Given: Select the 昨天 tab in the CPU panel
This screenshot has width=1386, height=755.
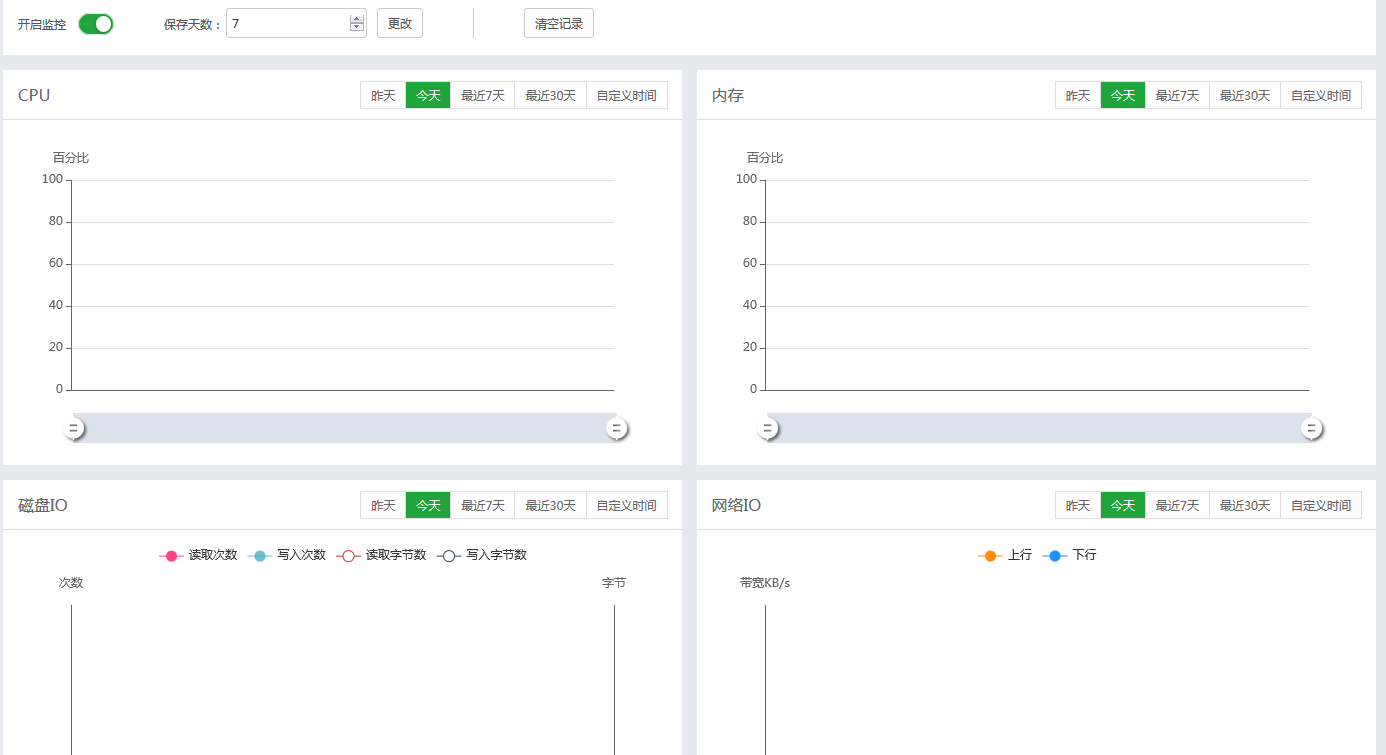Looking at the screenshot, I should tap(383, 94).
